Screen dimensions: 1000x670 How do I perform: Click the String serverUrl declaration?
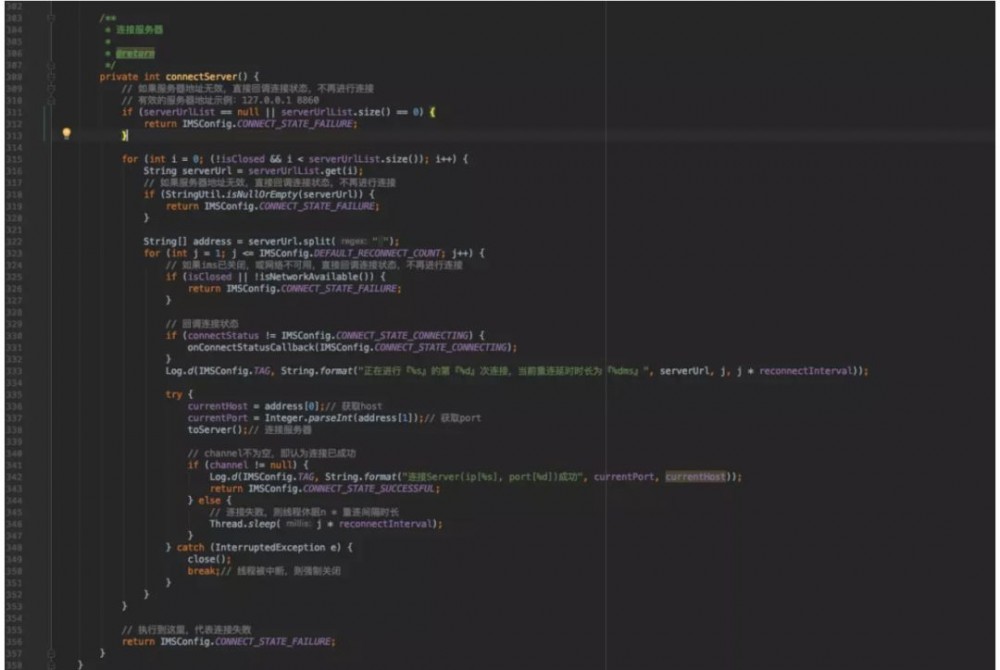[188, 171]
